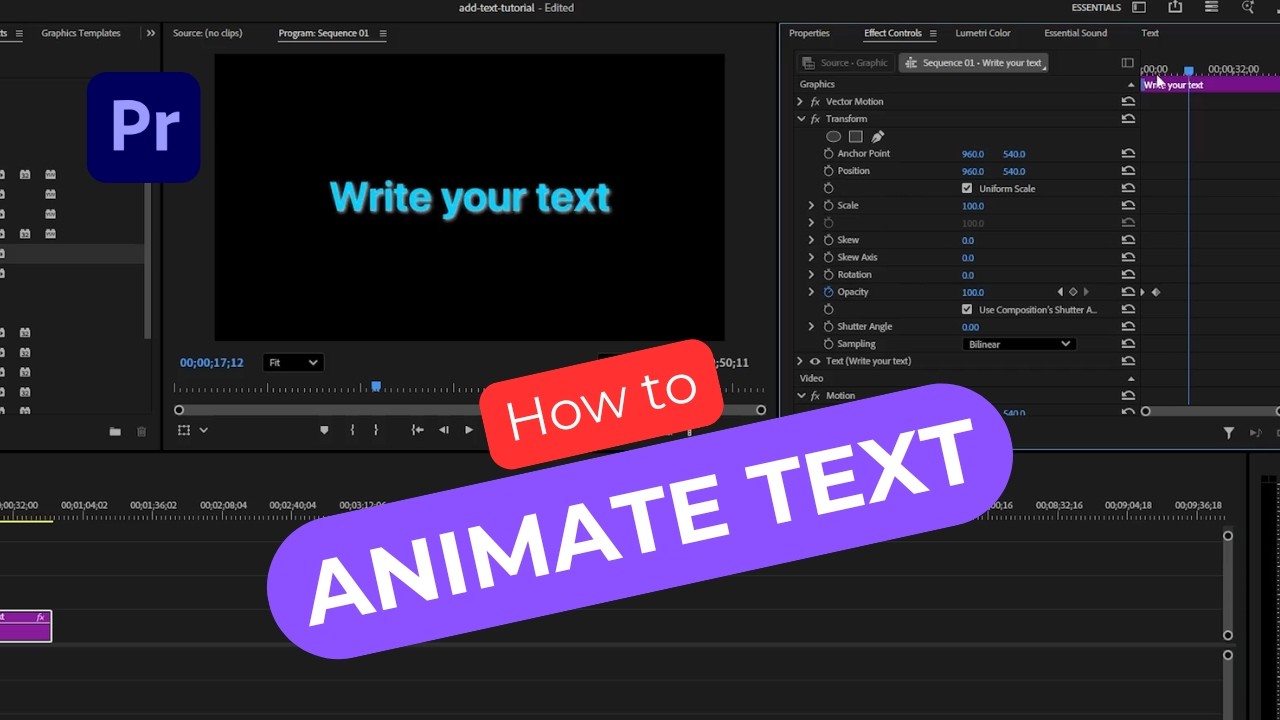Open the Sampling Bilinear dropdown
Screen dimensions: 1280x720
1019,344
